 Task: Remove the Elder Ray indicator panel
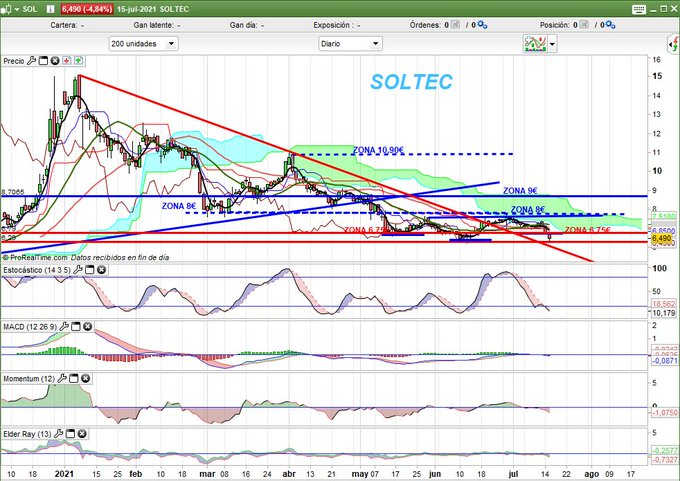(82, 434)
